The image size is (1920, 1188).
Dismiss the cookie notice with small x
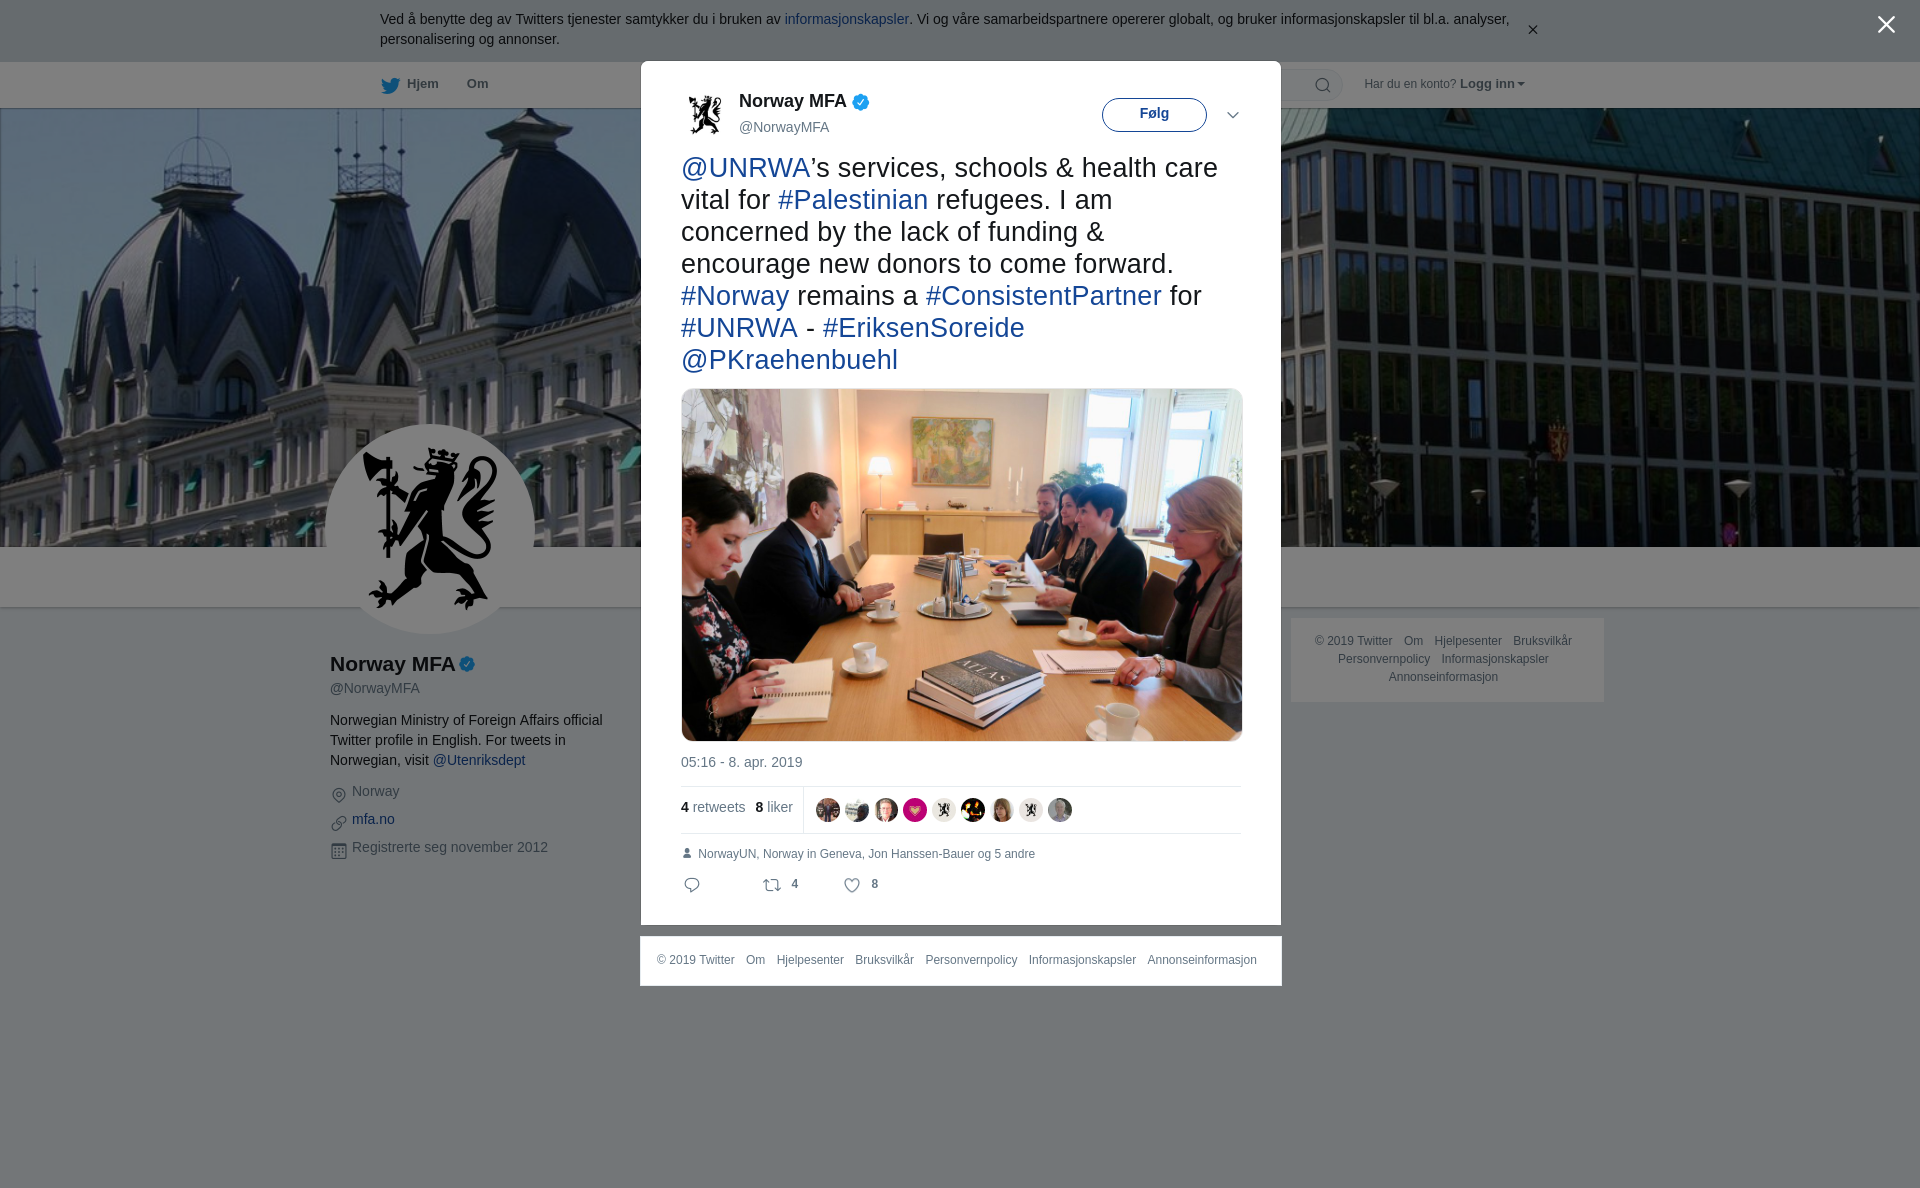click(x=1532, y=30)
